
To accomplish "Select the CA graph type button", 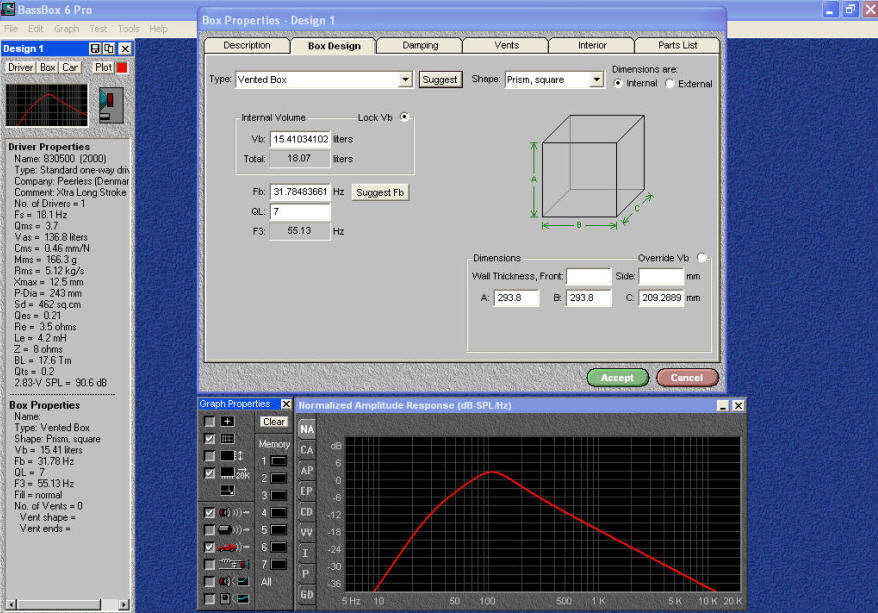I will (x=307, y=450).
